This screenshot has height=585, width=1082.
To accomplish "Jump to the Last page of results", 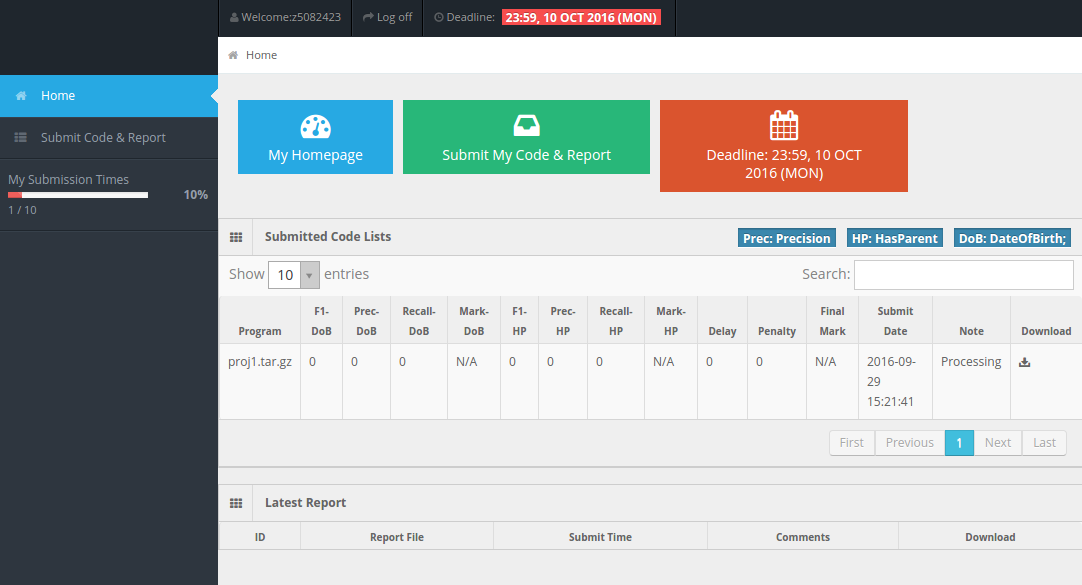I will click(x=1044, y=443).
